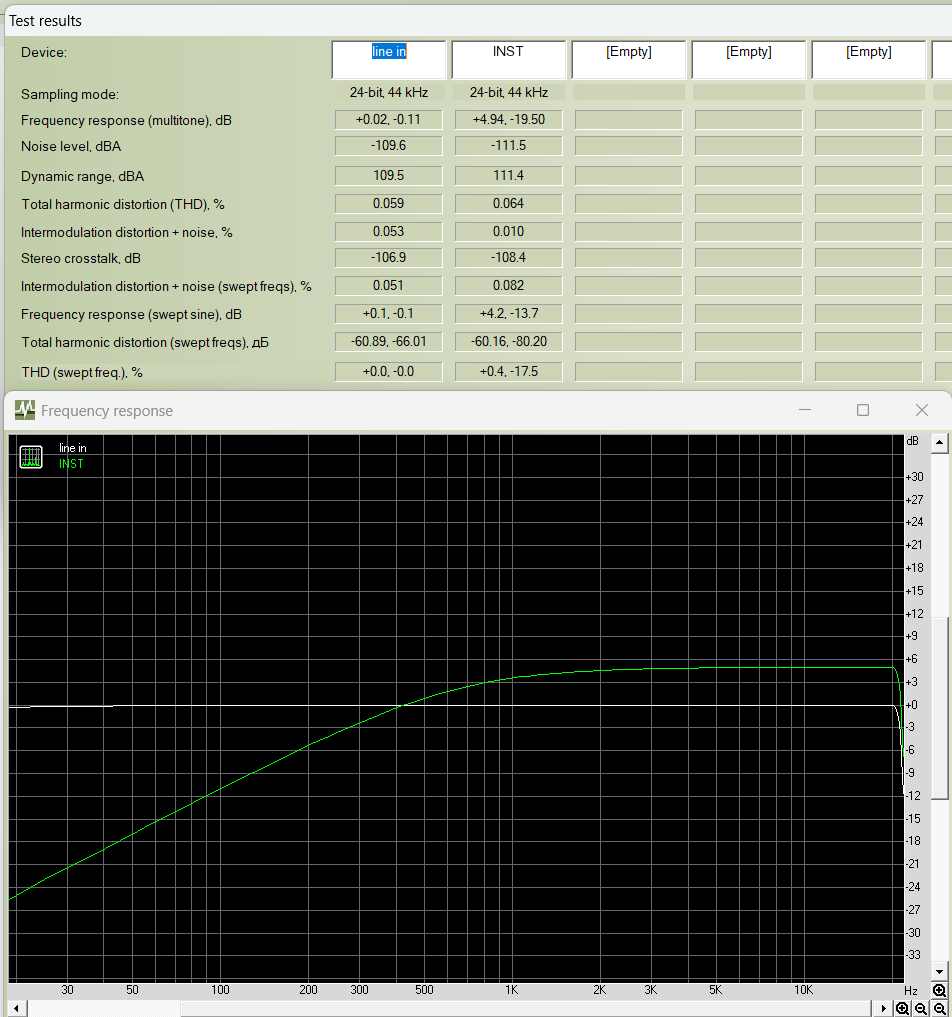Click the 'Dynamic range, dBA' row label
952x1017 pixels.
point(82,176)
